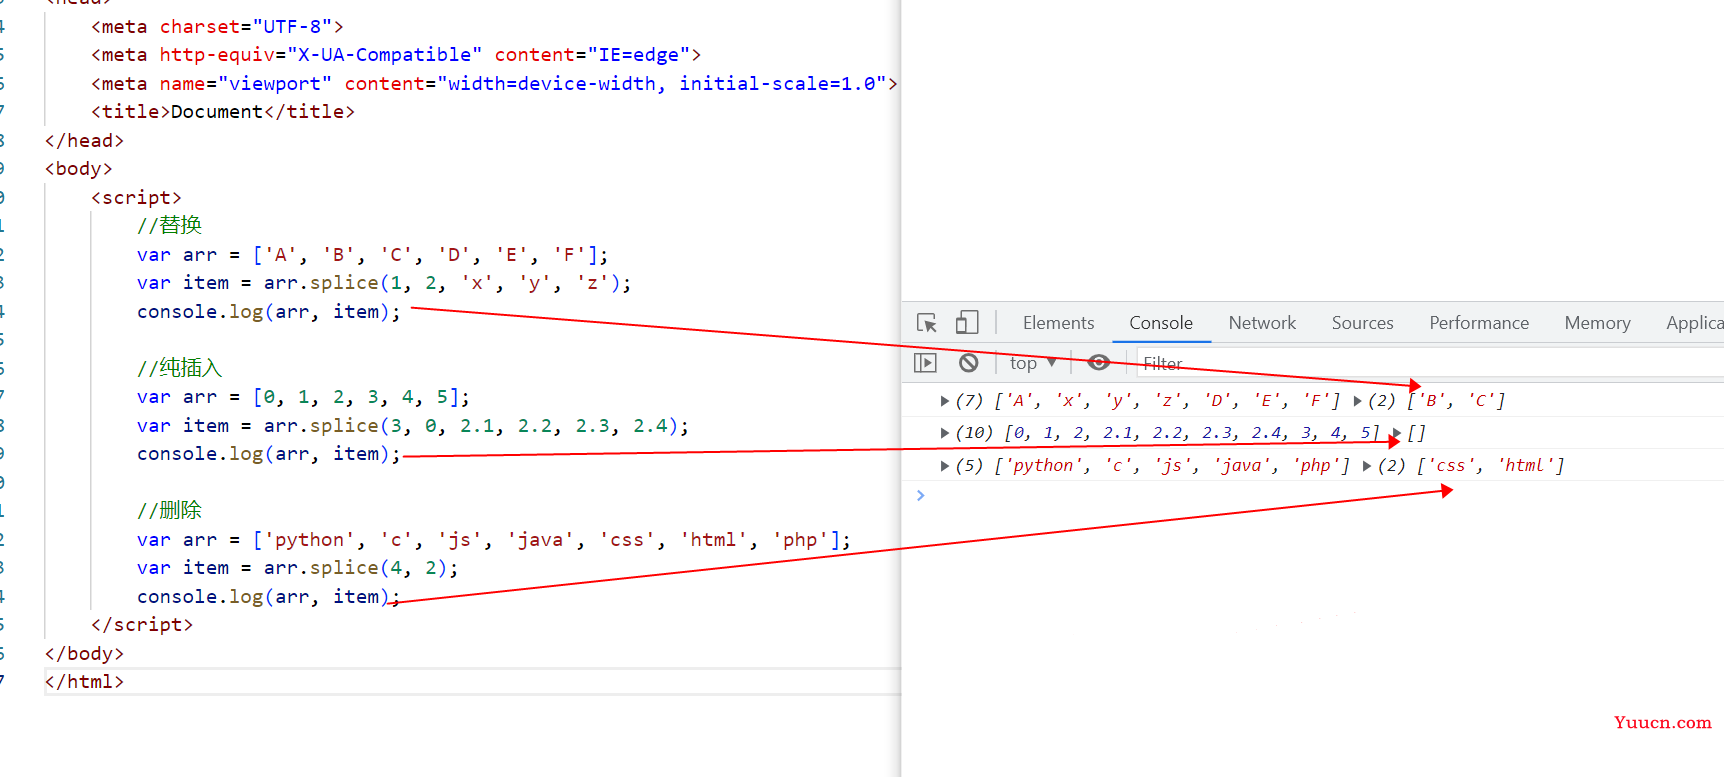
Task: Click the closing </script> tag line
Action: click(x=142, y=625)
